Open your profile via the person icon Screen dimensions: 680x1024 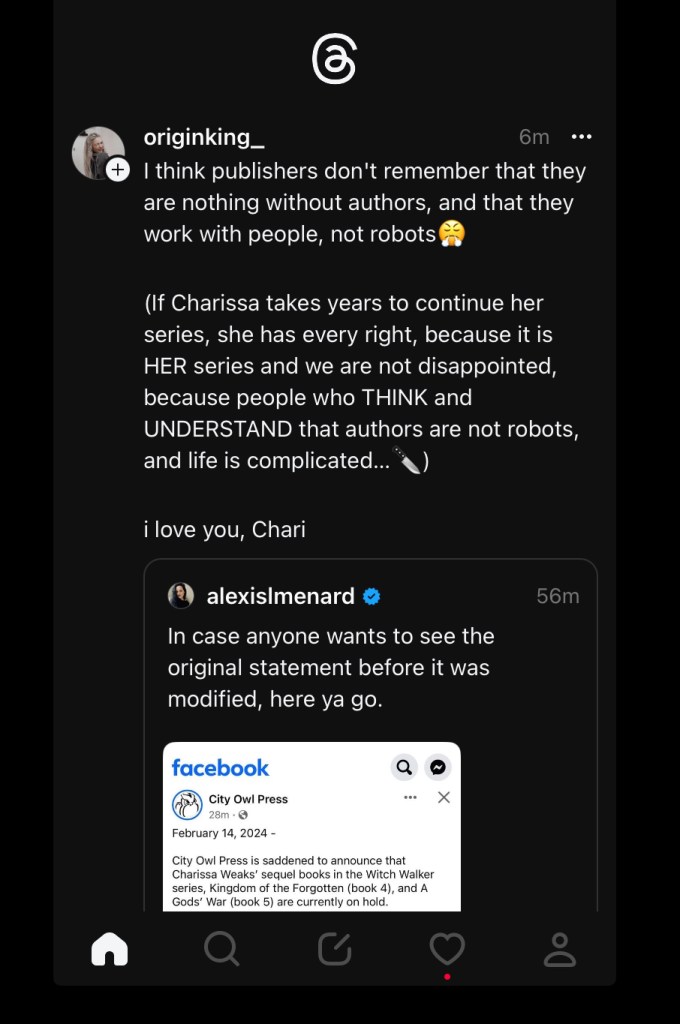[x=559, y=949]
